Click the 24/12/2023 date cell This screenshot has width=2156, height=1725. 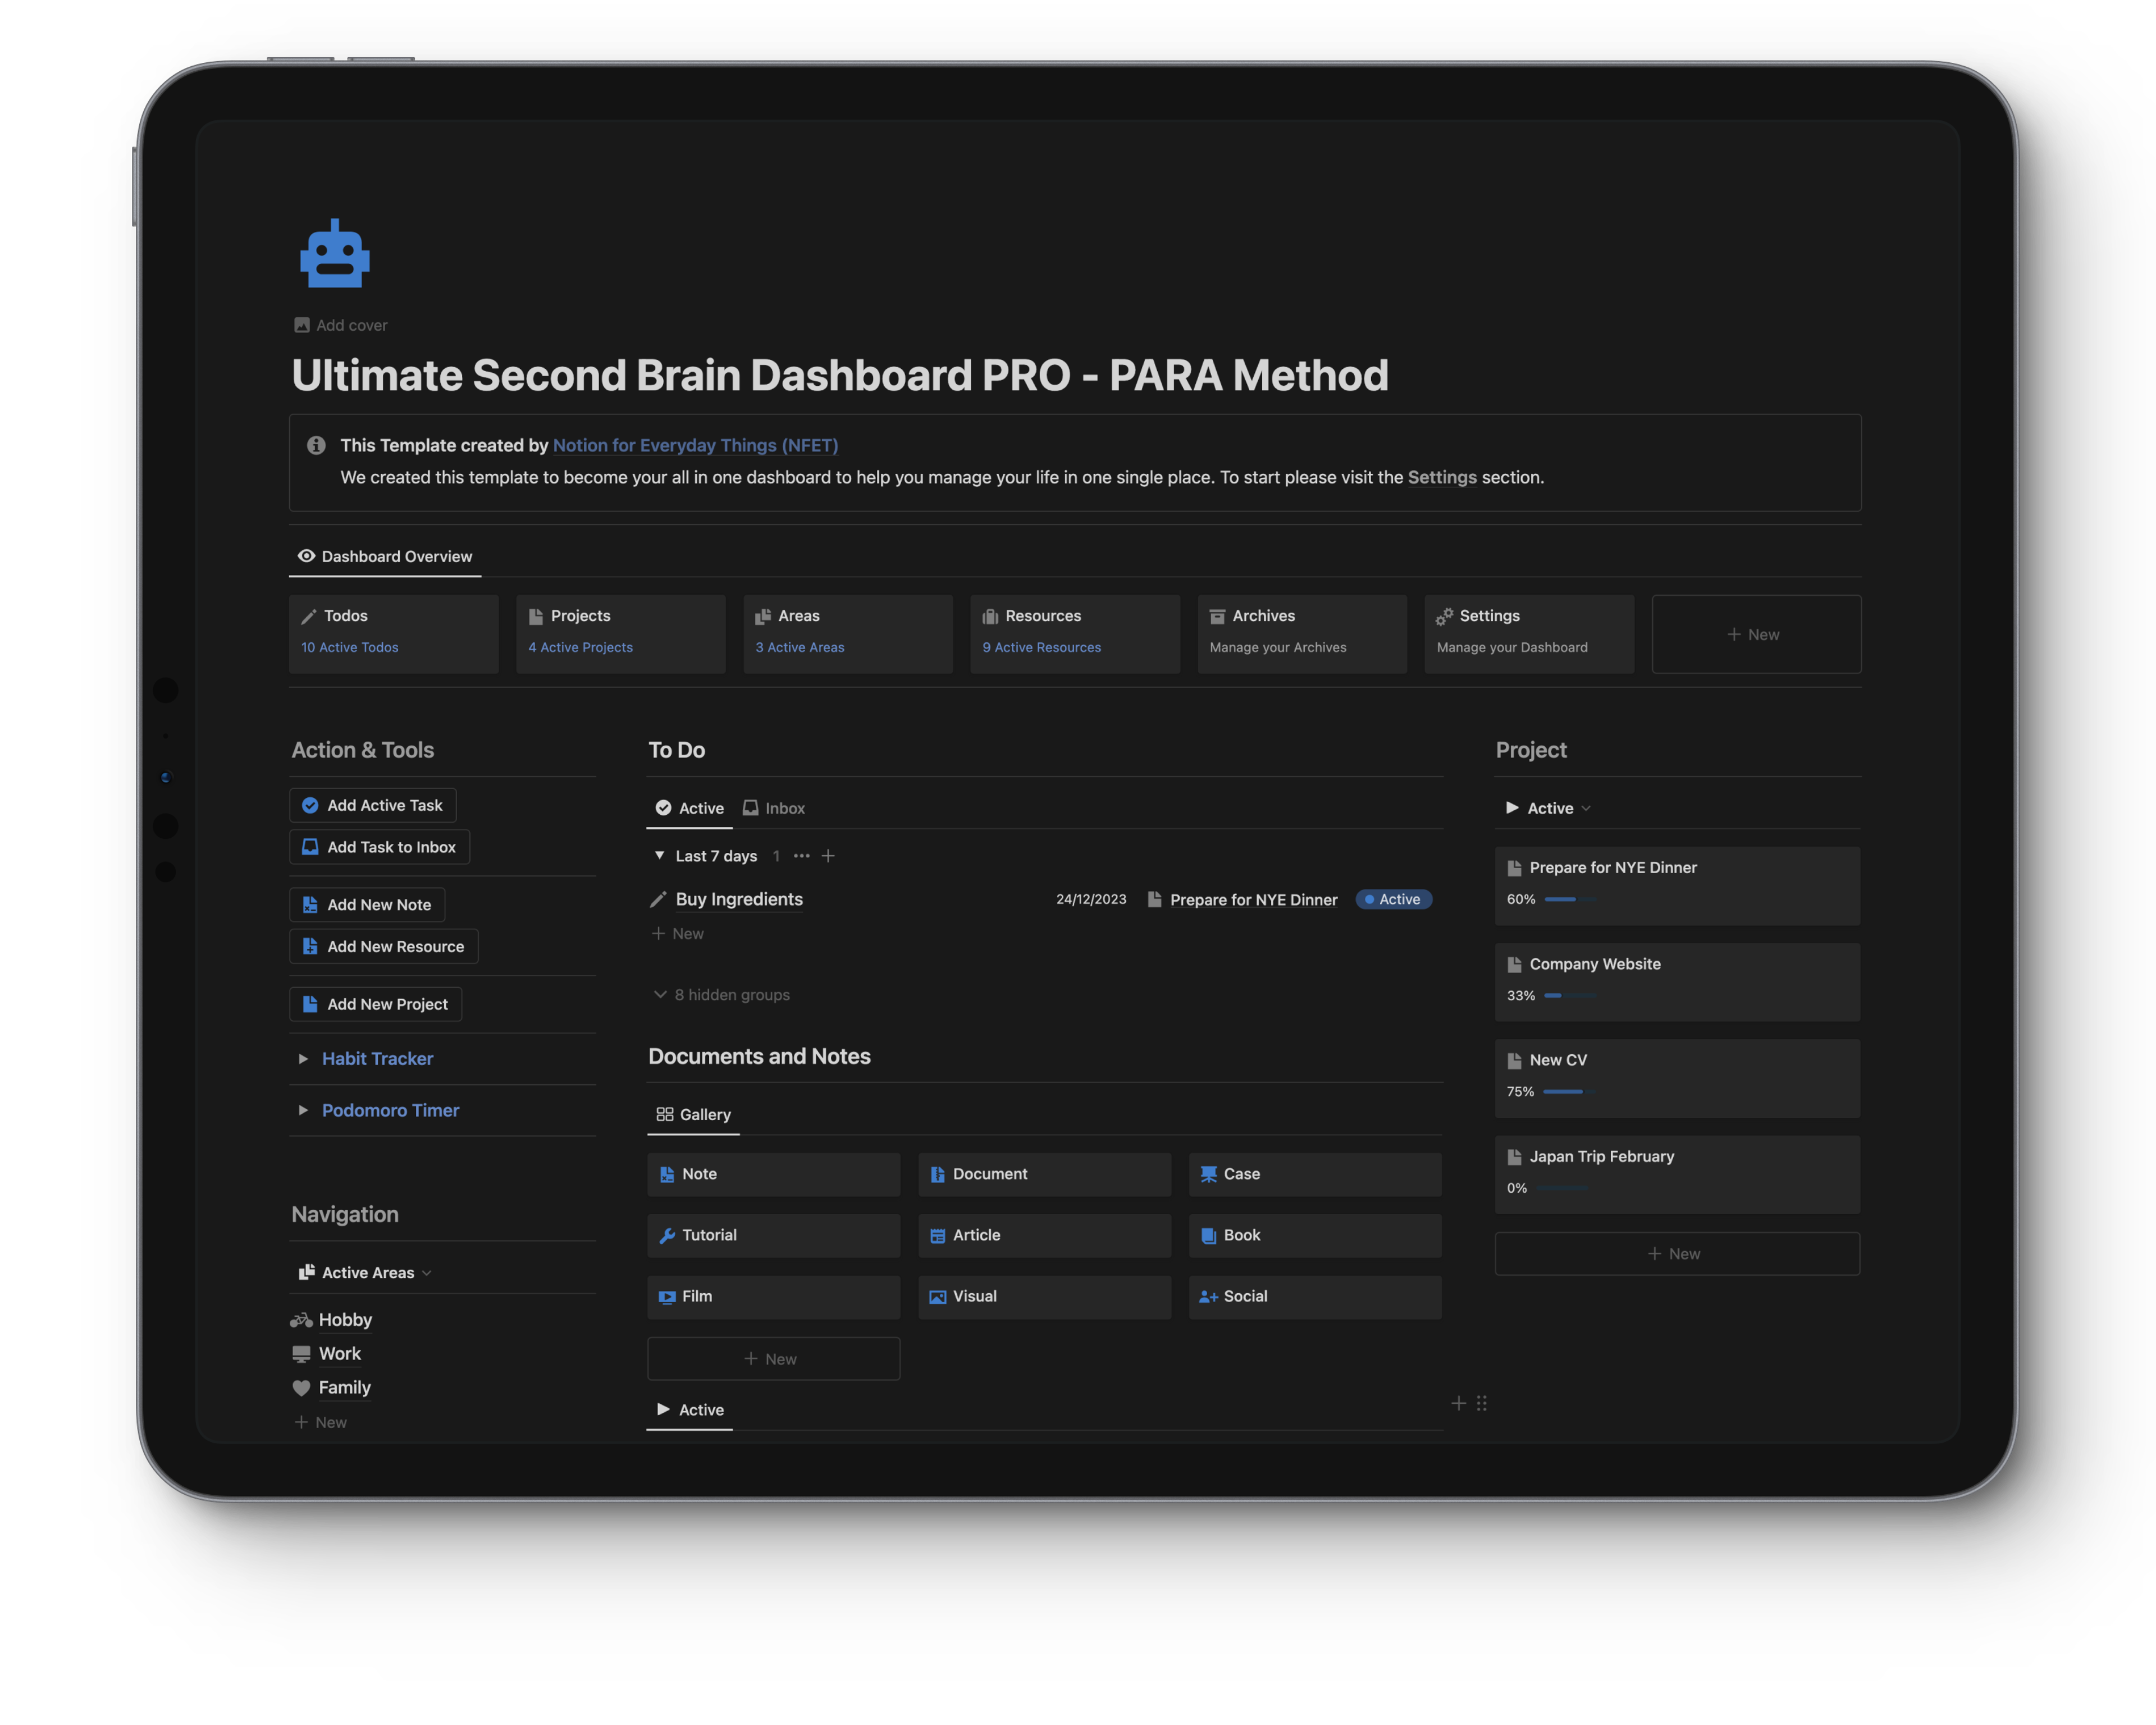coord(1091,900)
